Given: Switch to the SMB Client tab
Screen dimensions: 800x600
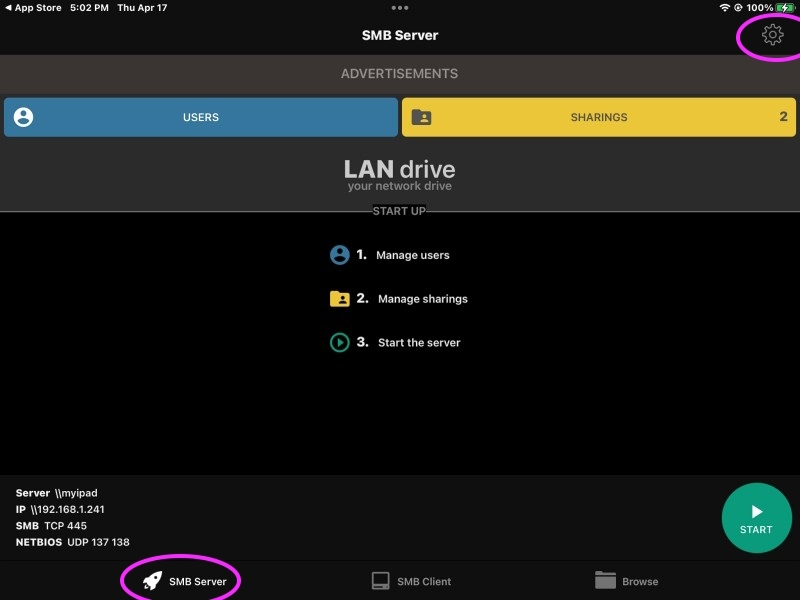Looking at the screenshot, I should coord(411,581).
